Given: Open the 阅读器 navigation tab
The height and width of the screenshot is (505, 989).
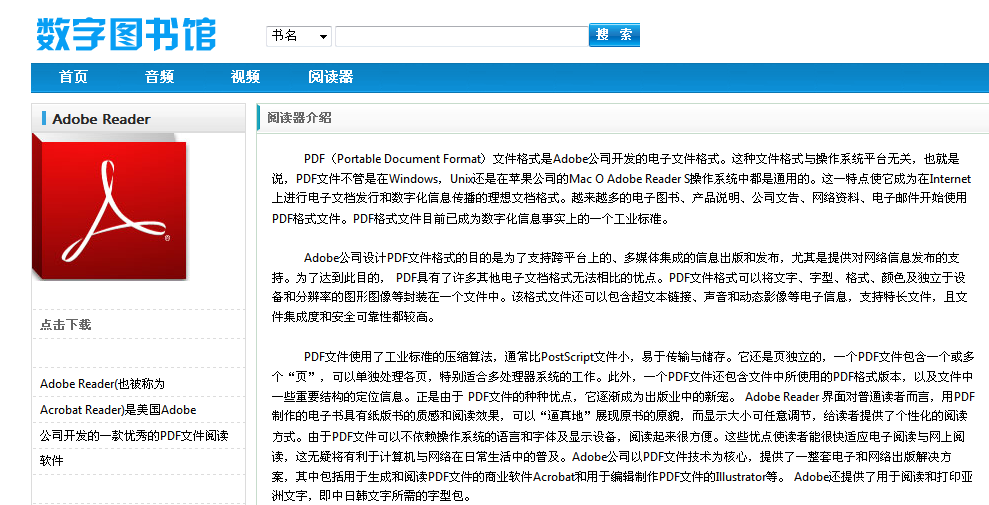Looking at the screenshot, I should (331, 77).
